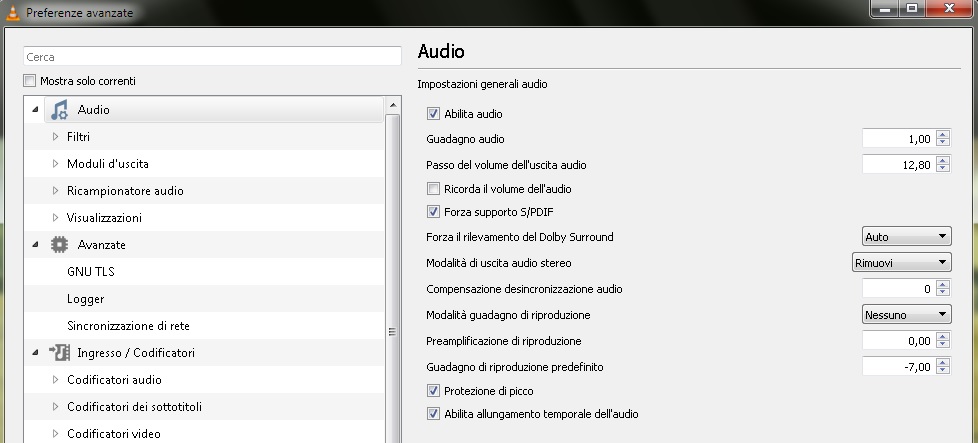Maximize the Preferenze avanzate window

click(x=912, y=8)
